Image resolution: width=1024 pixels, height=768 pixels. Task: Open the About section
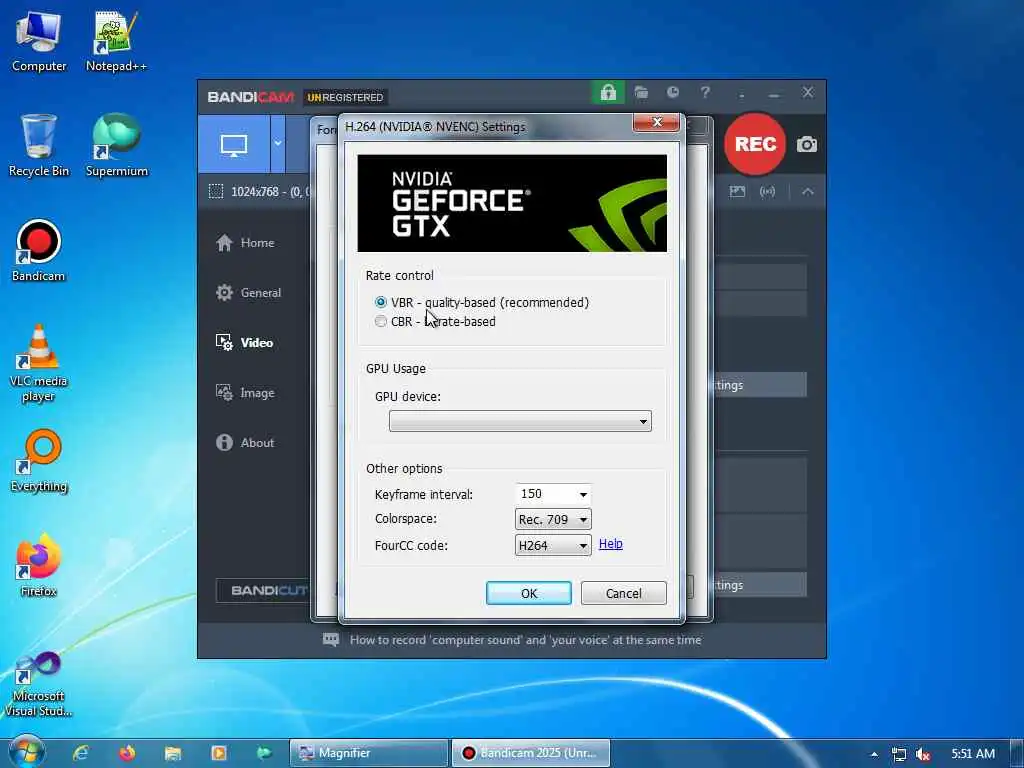[246, 443]
